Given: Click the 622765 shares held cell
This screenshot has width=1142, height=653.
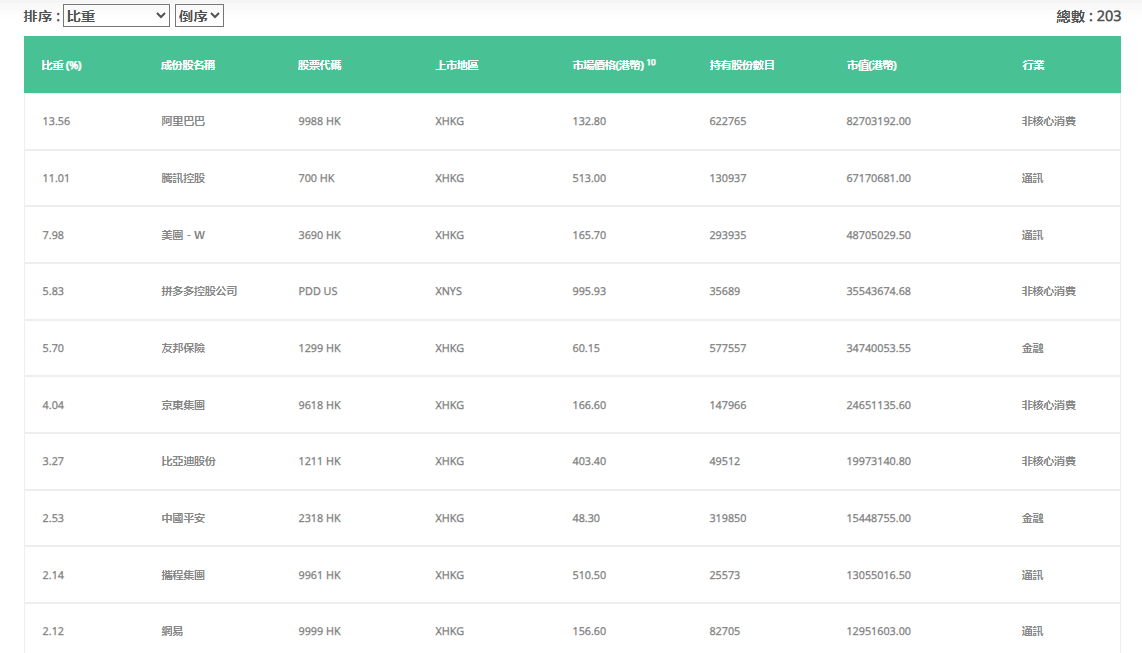Looking at the screenshot, I should (728, 122).
